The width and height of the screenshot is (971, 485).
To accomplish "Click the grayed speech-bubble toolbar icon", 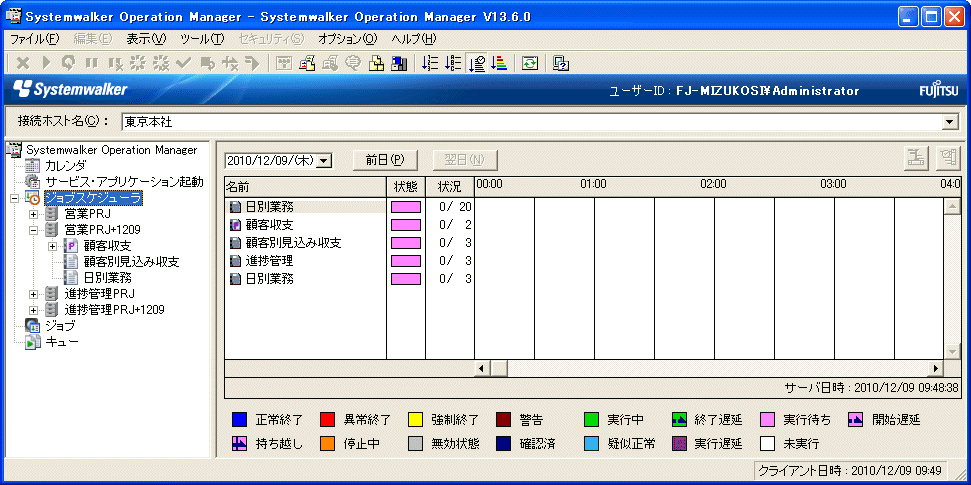I will coord(353,63).
